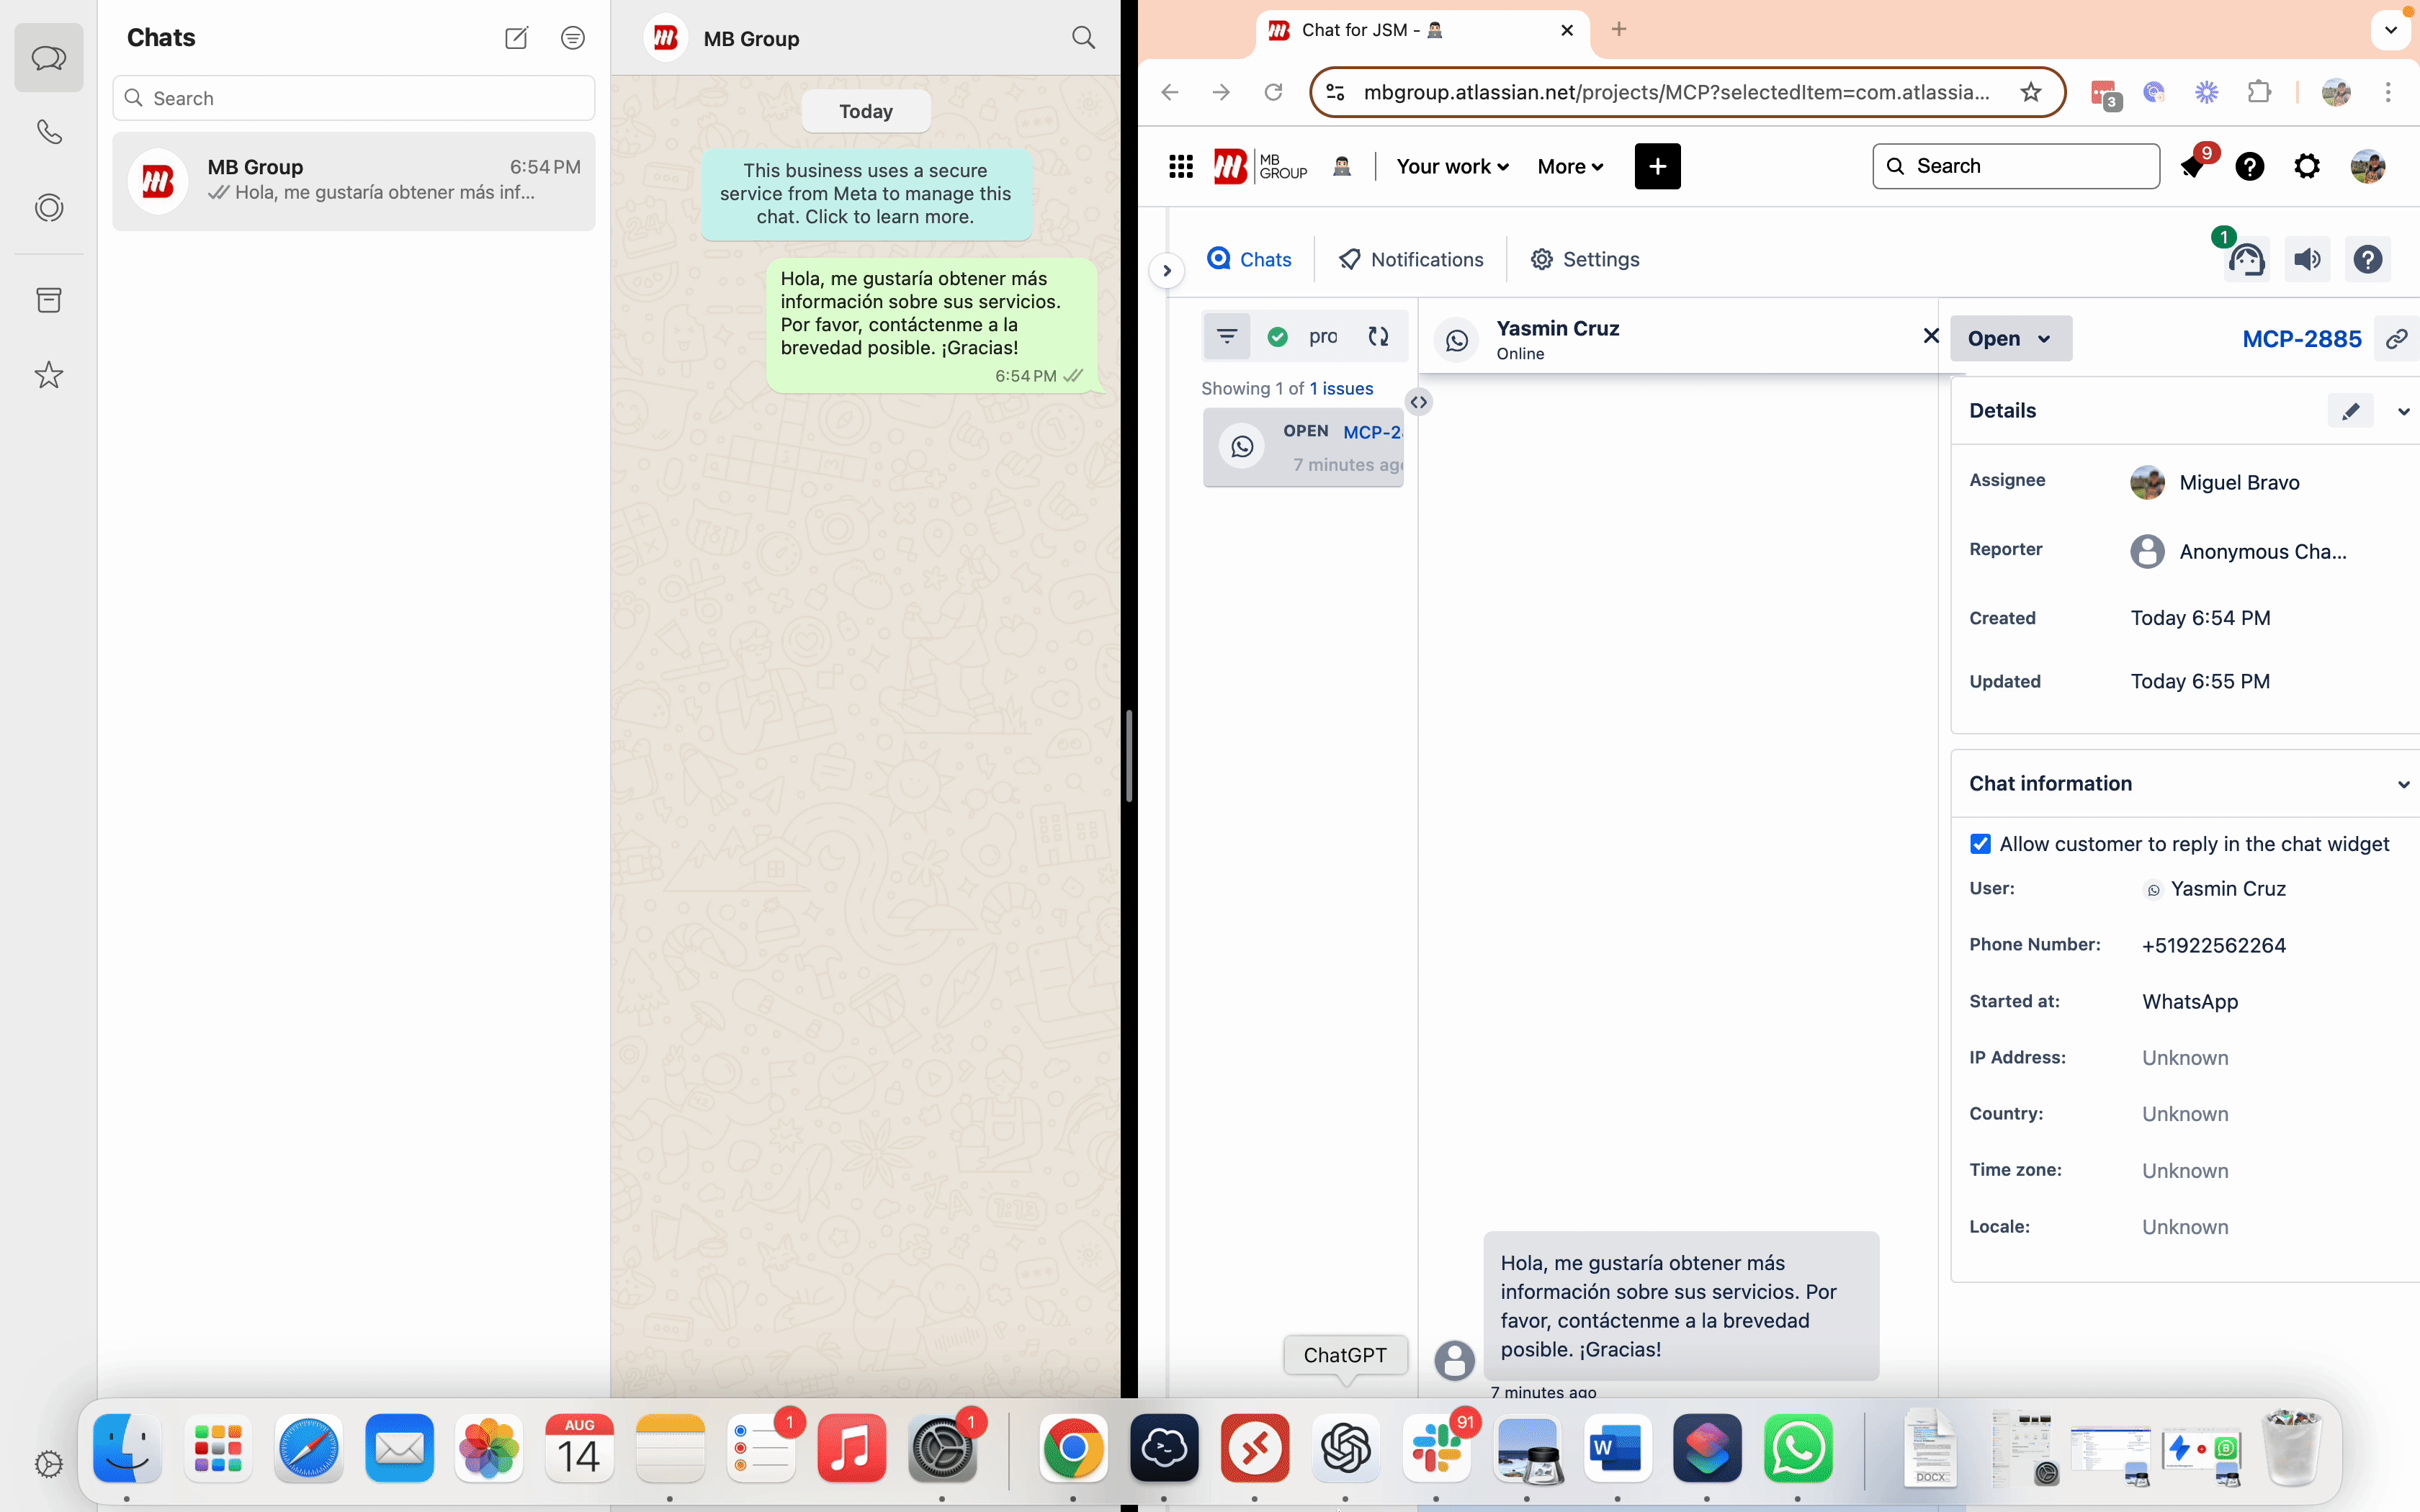
Task: Toggle the green status check filter
Action: tap(1277, 337)
